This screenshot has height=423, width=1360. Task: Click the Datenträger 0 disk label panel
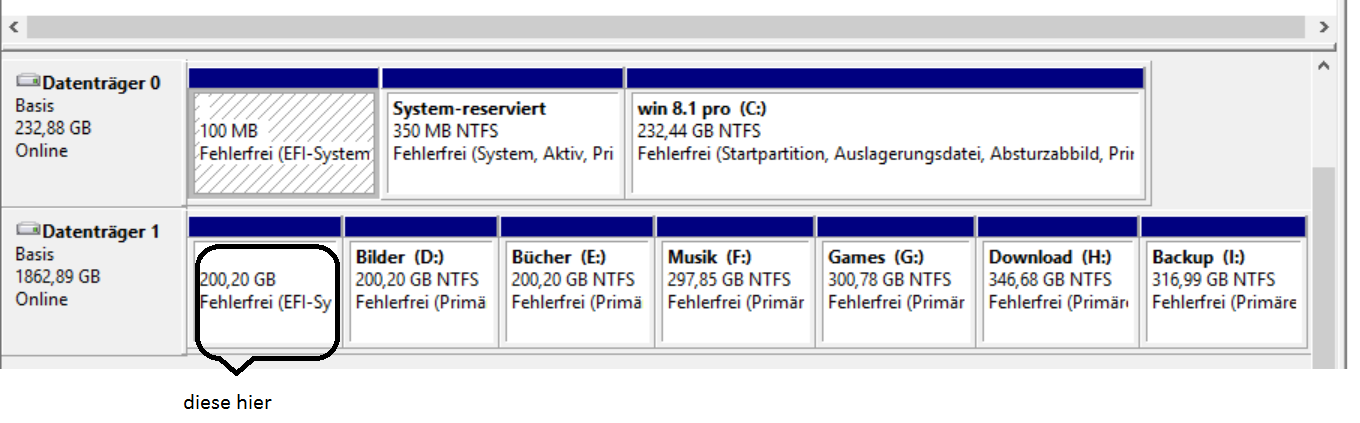tap(93, 133)
